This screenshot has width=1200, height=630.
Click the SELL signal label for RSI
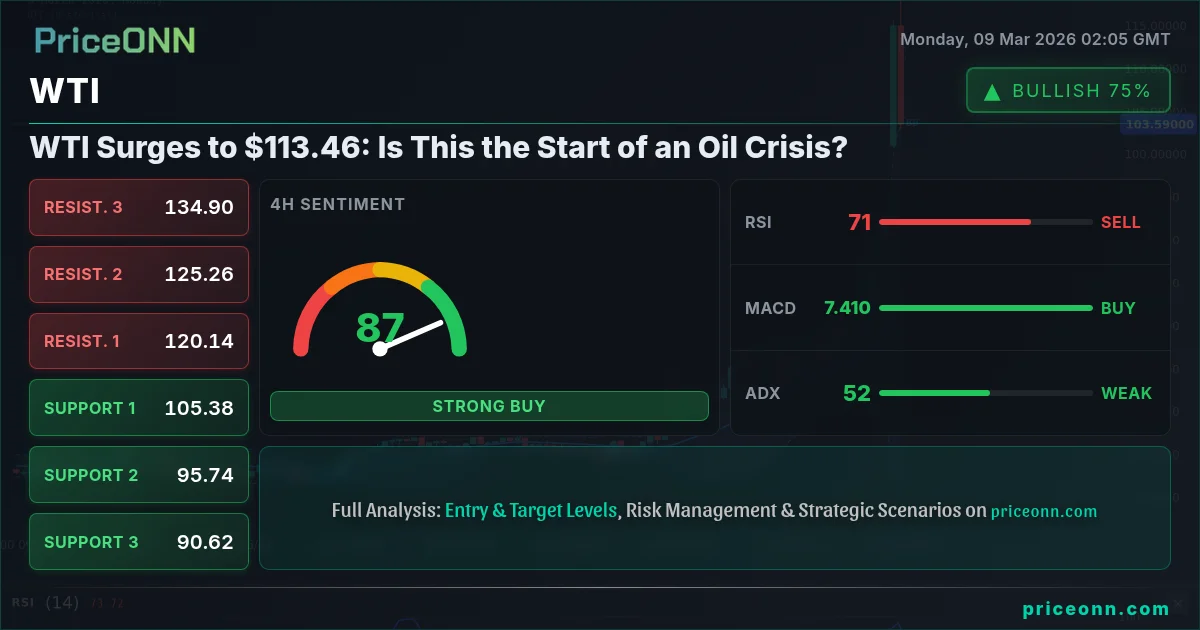[1121, 222]
